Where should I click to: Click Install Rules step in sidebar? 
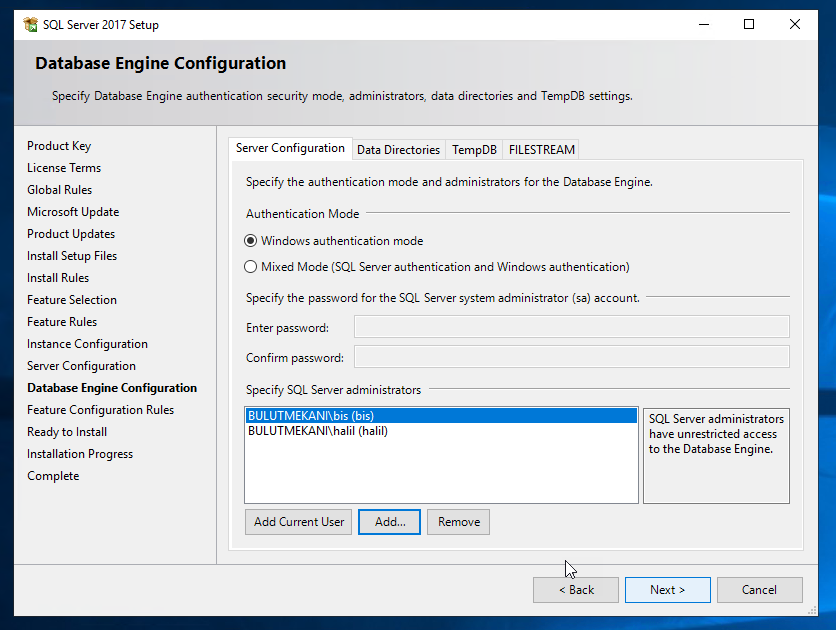(58, 278)
